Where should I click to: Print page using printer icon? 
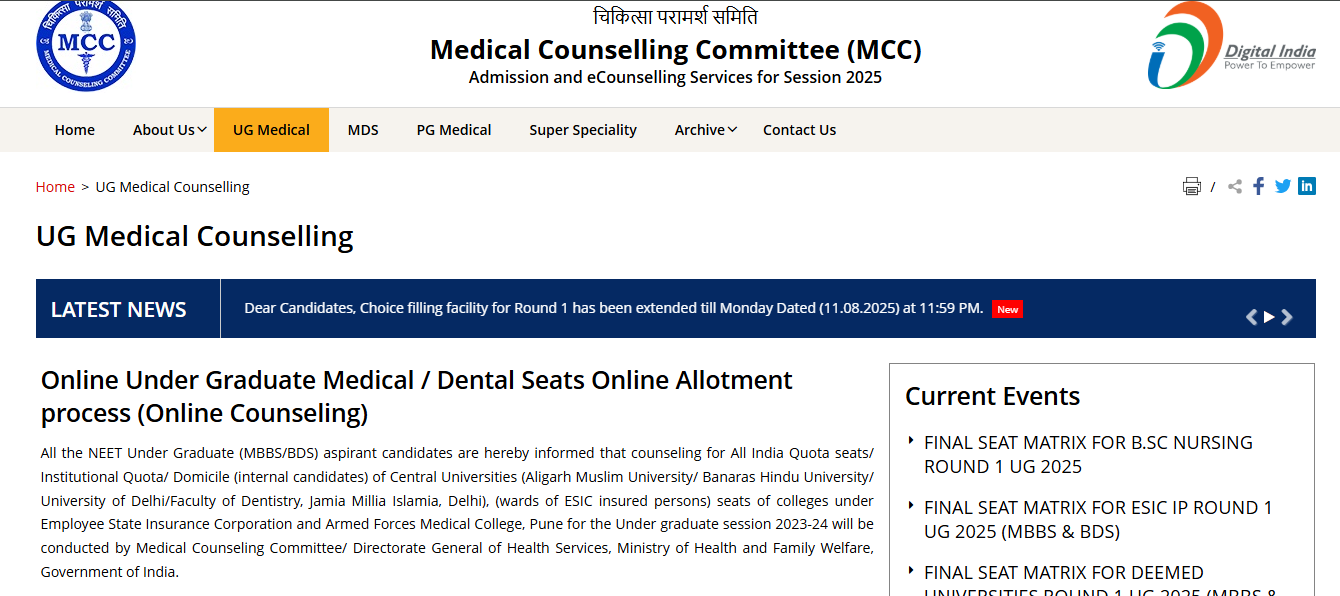pyautogui.click(x=1191, y=186)
